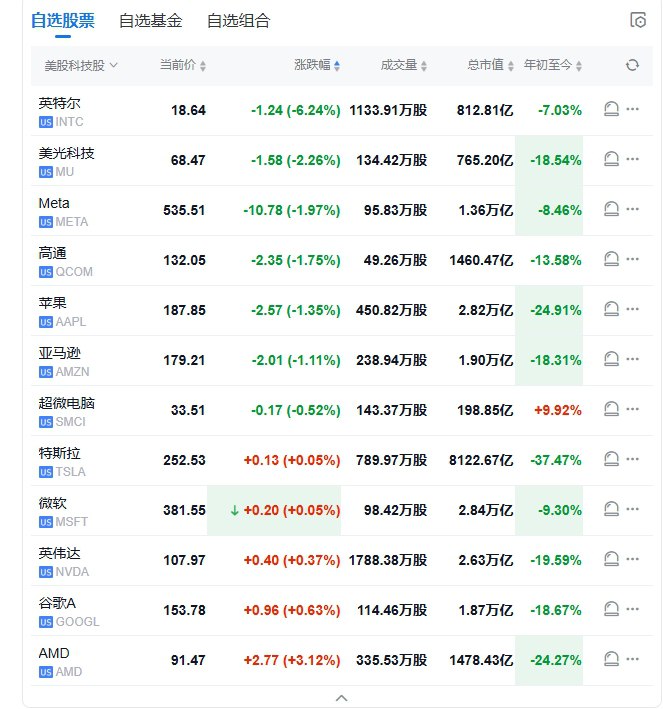Set alert bell for 英特尔 INTC
Viewport: 663px width, 709px height.
(611, 109)
